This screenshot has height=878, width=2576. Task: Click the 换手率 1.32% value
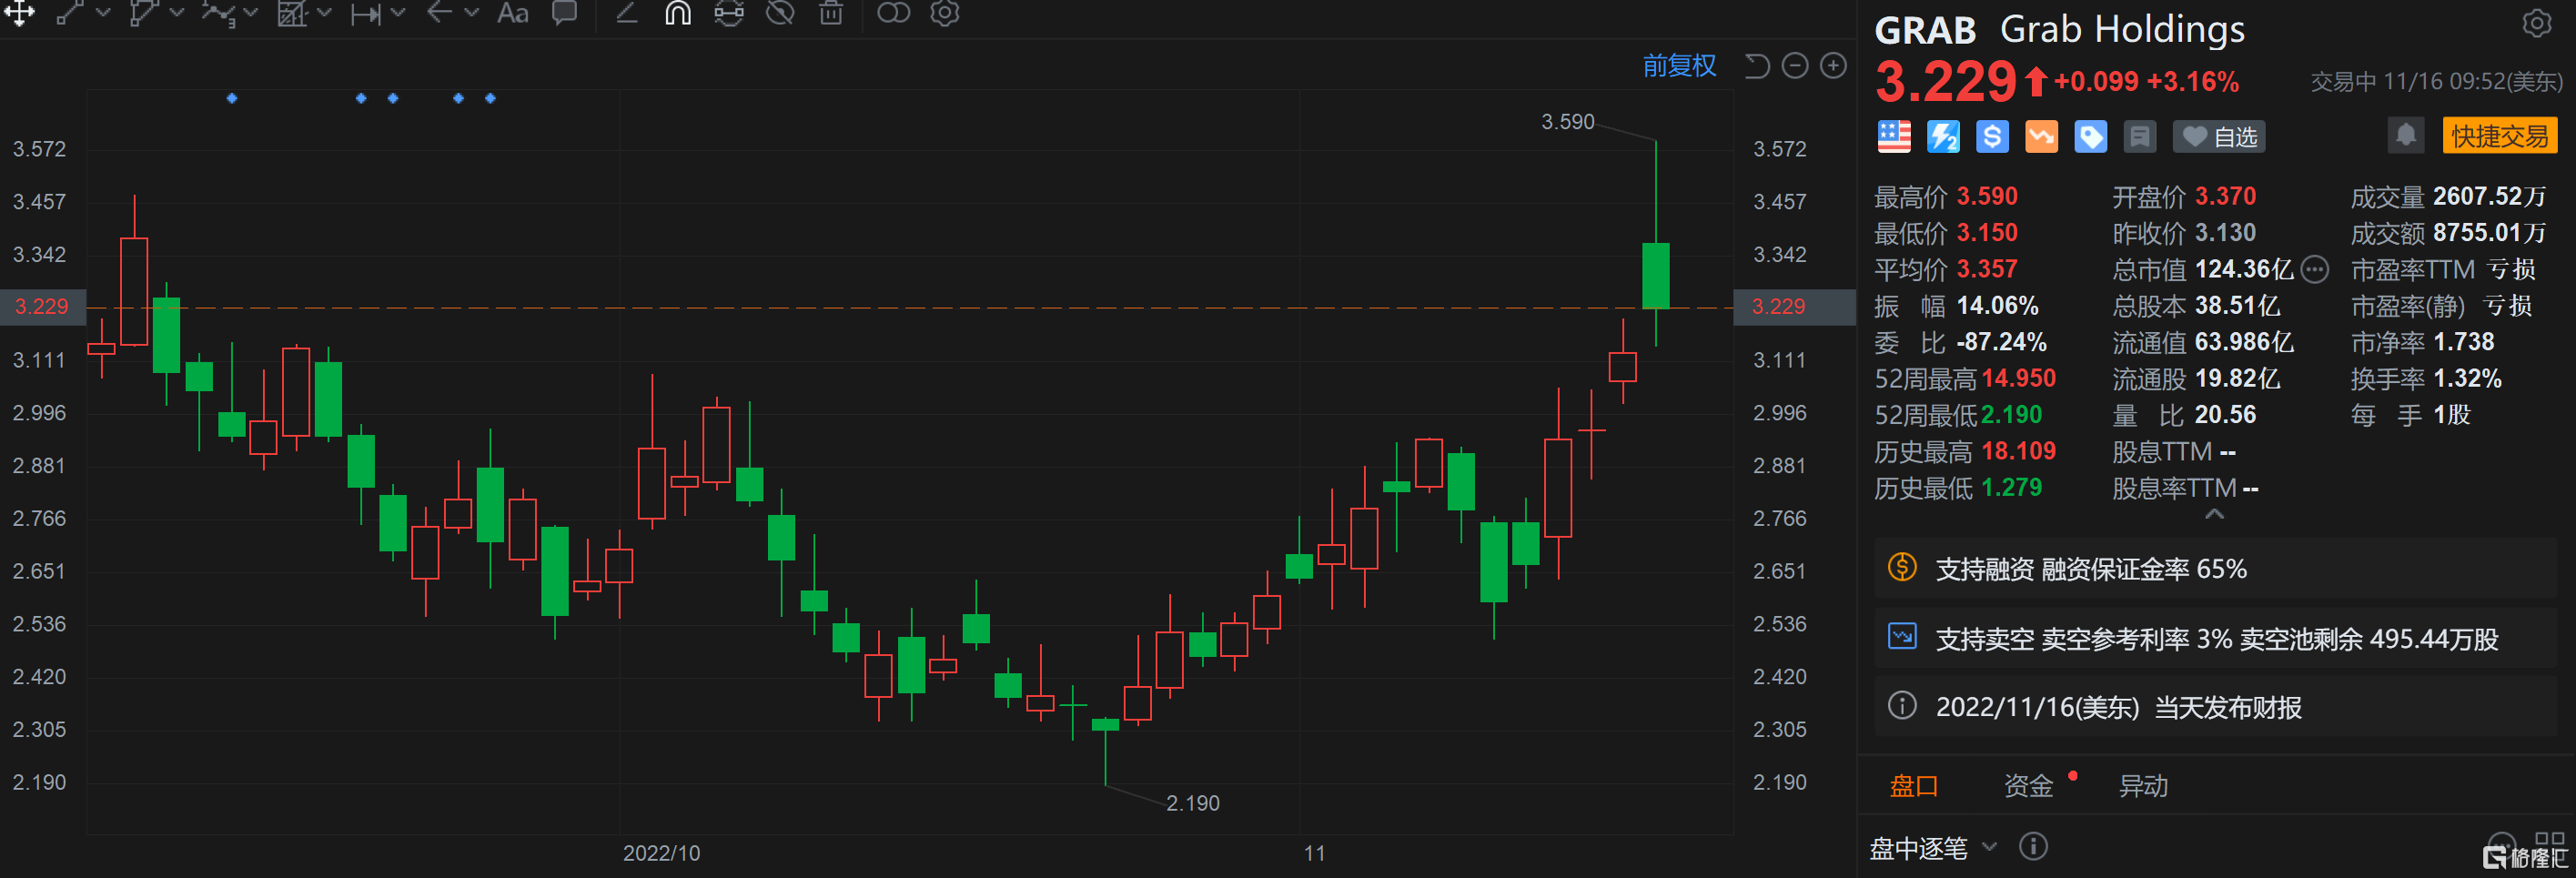pos(2467,379)
